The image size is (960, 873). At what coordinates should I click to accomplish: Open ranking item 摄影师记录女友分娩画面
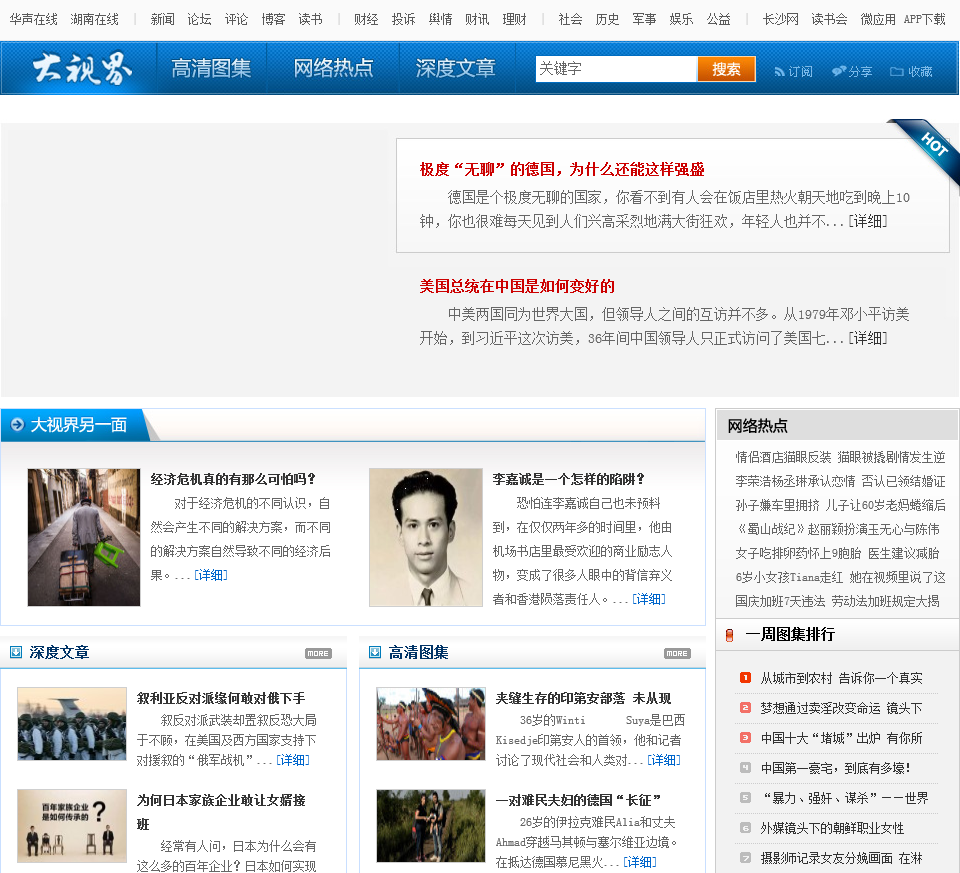coord(841,858)
